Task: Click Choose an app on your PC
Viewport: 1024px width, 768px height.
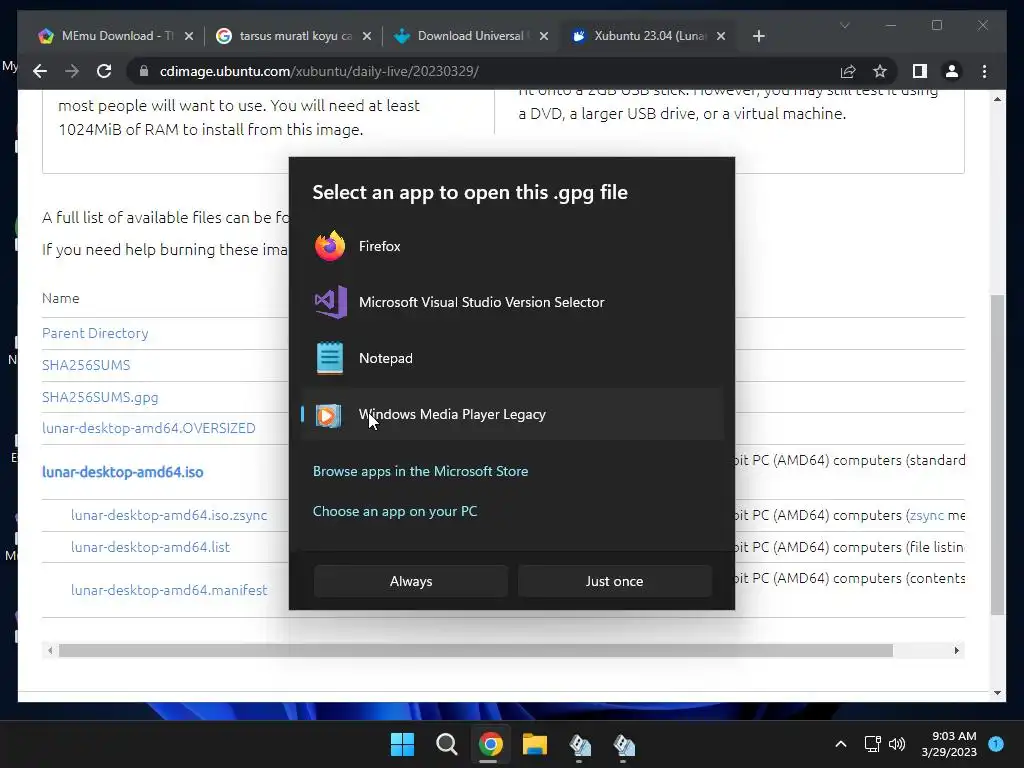Action: tap(394, 511)
